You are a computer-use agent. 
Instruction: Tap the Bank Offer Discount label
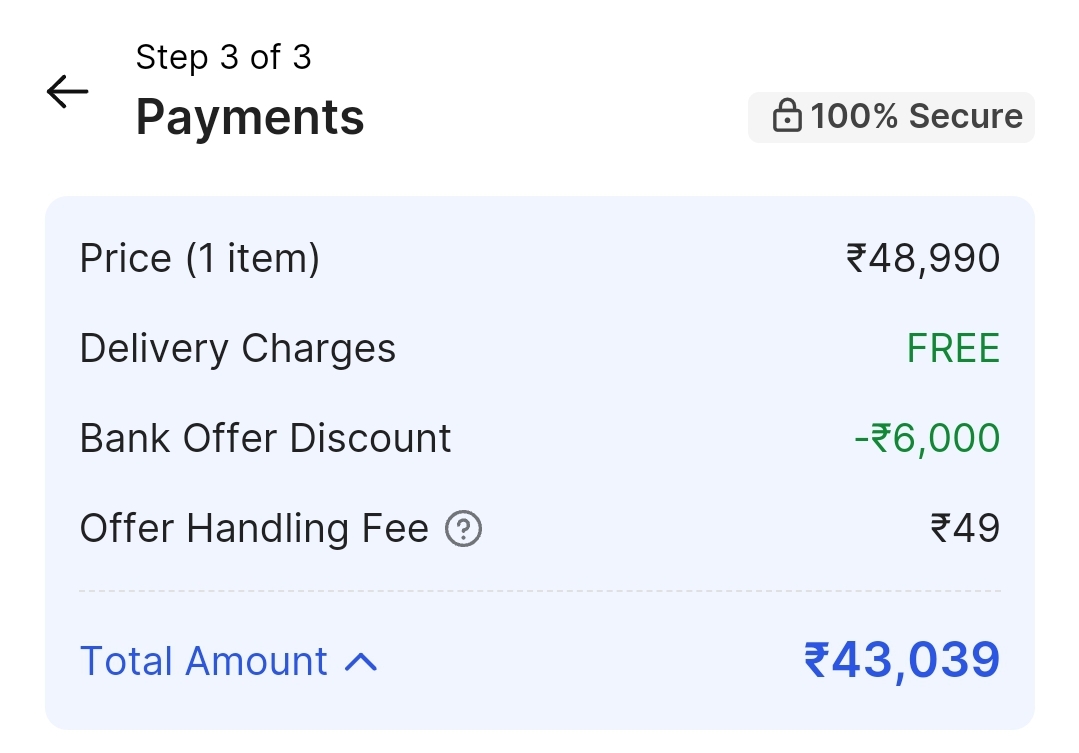pos(266,439)
